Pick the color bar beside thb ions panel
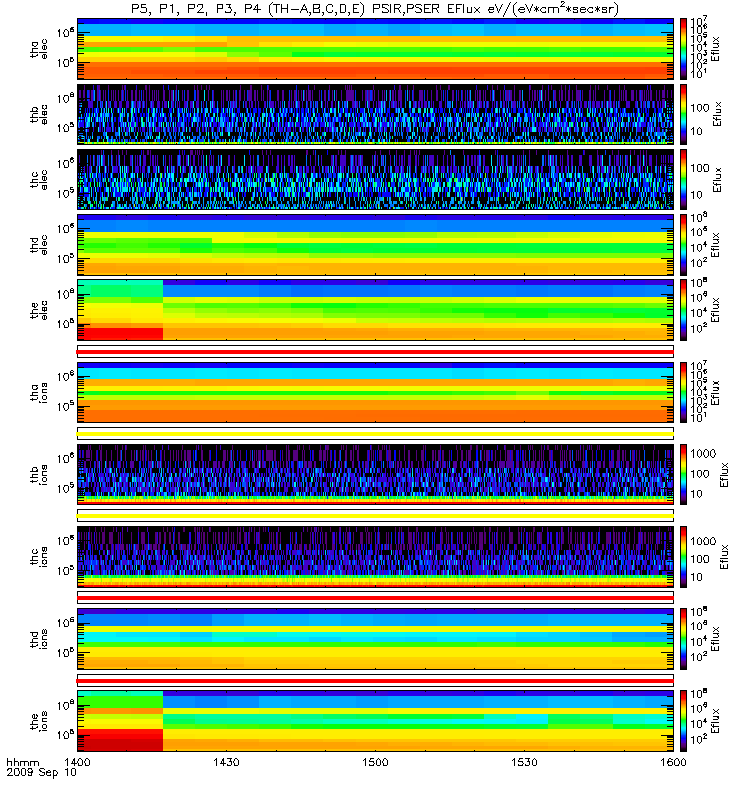 click(x=683, y=474)
